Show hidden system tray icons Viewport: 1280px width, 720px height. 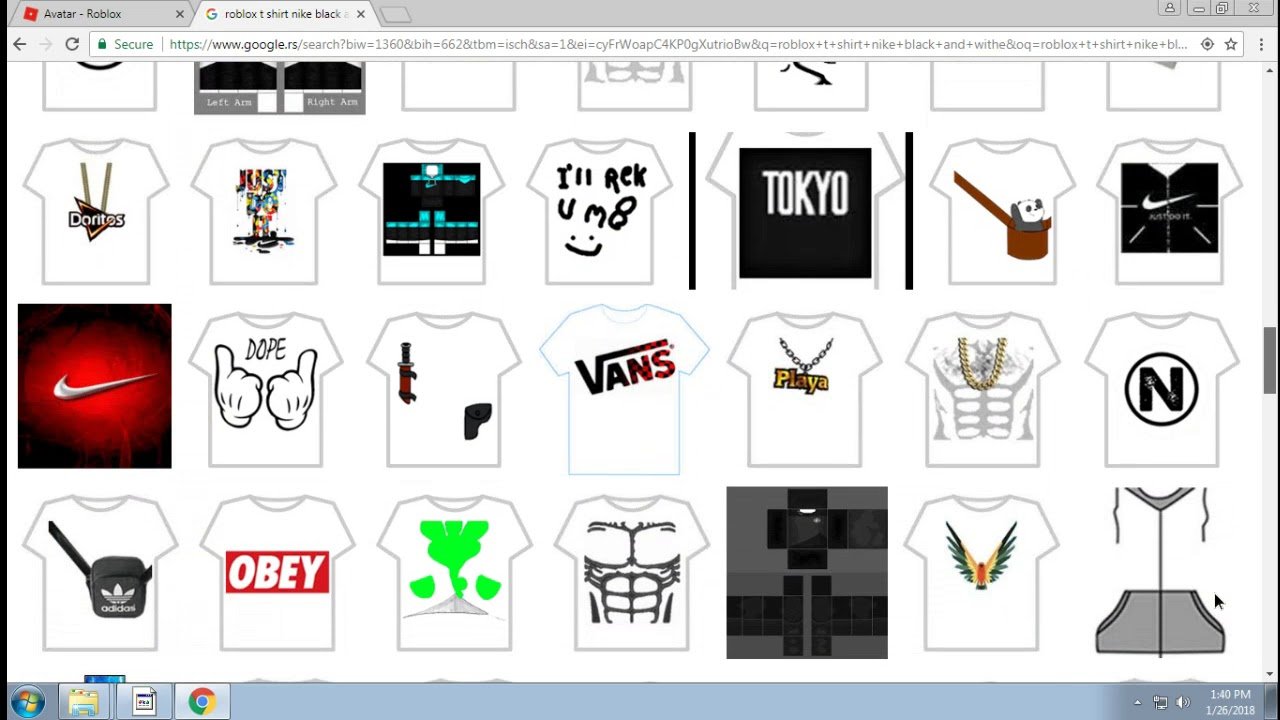[1137, 702]
